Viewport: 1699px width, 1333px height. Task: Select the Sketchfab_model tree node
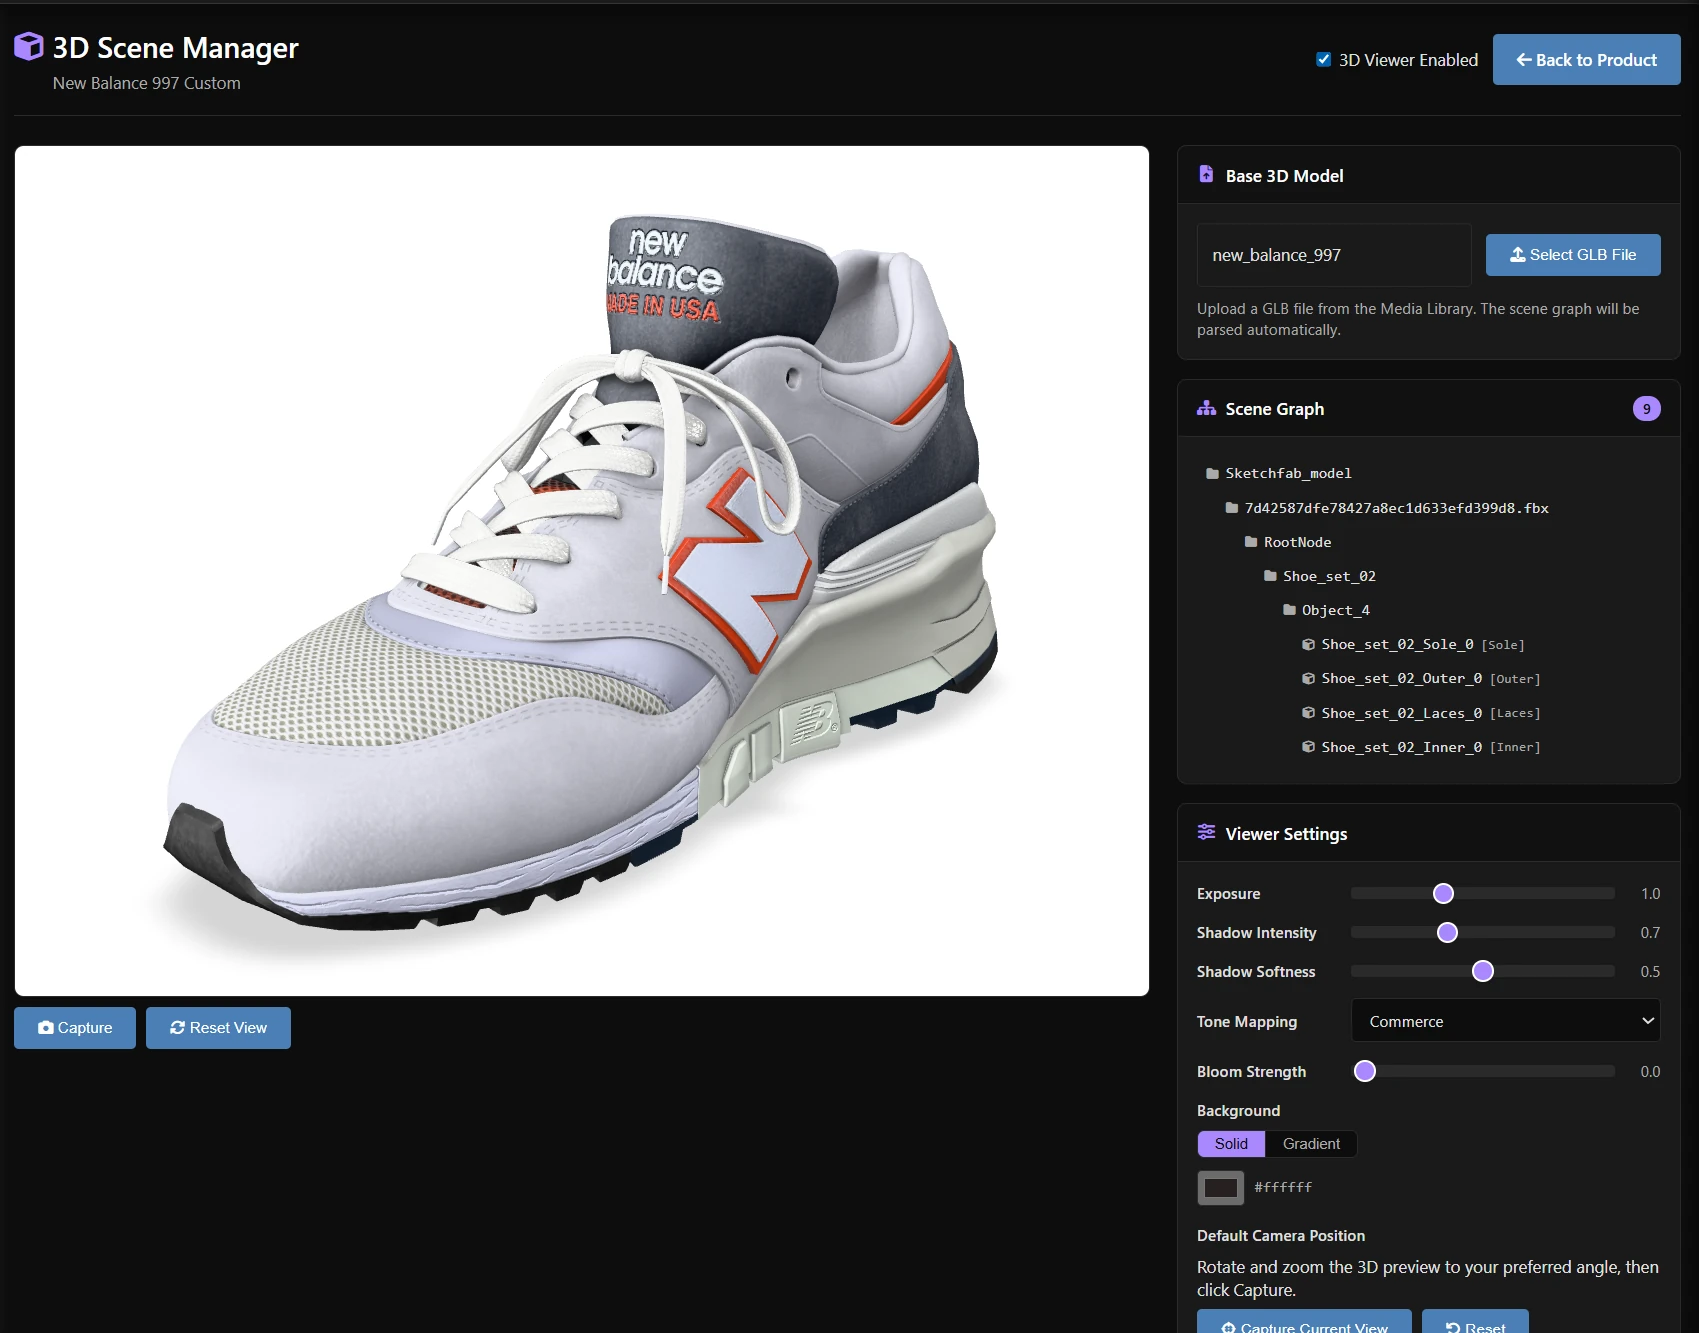pos(1288,474)
